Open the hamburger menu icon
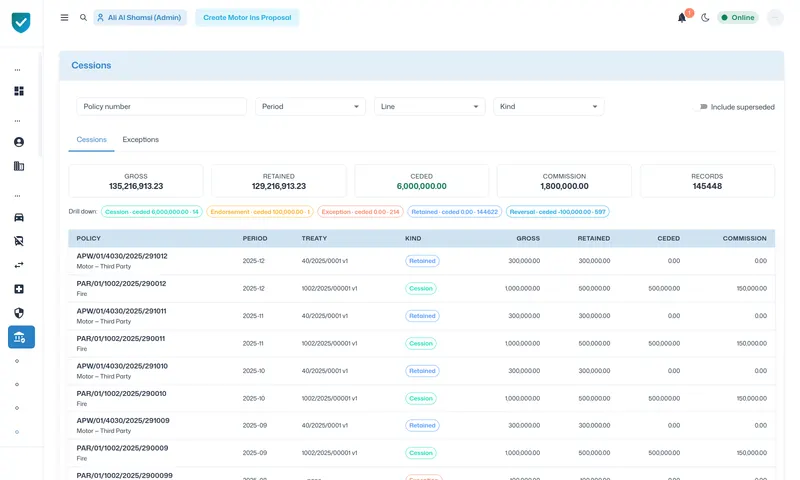This screenshot has height=480, width=800. [x=64, y=17]
